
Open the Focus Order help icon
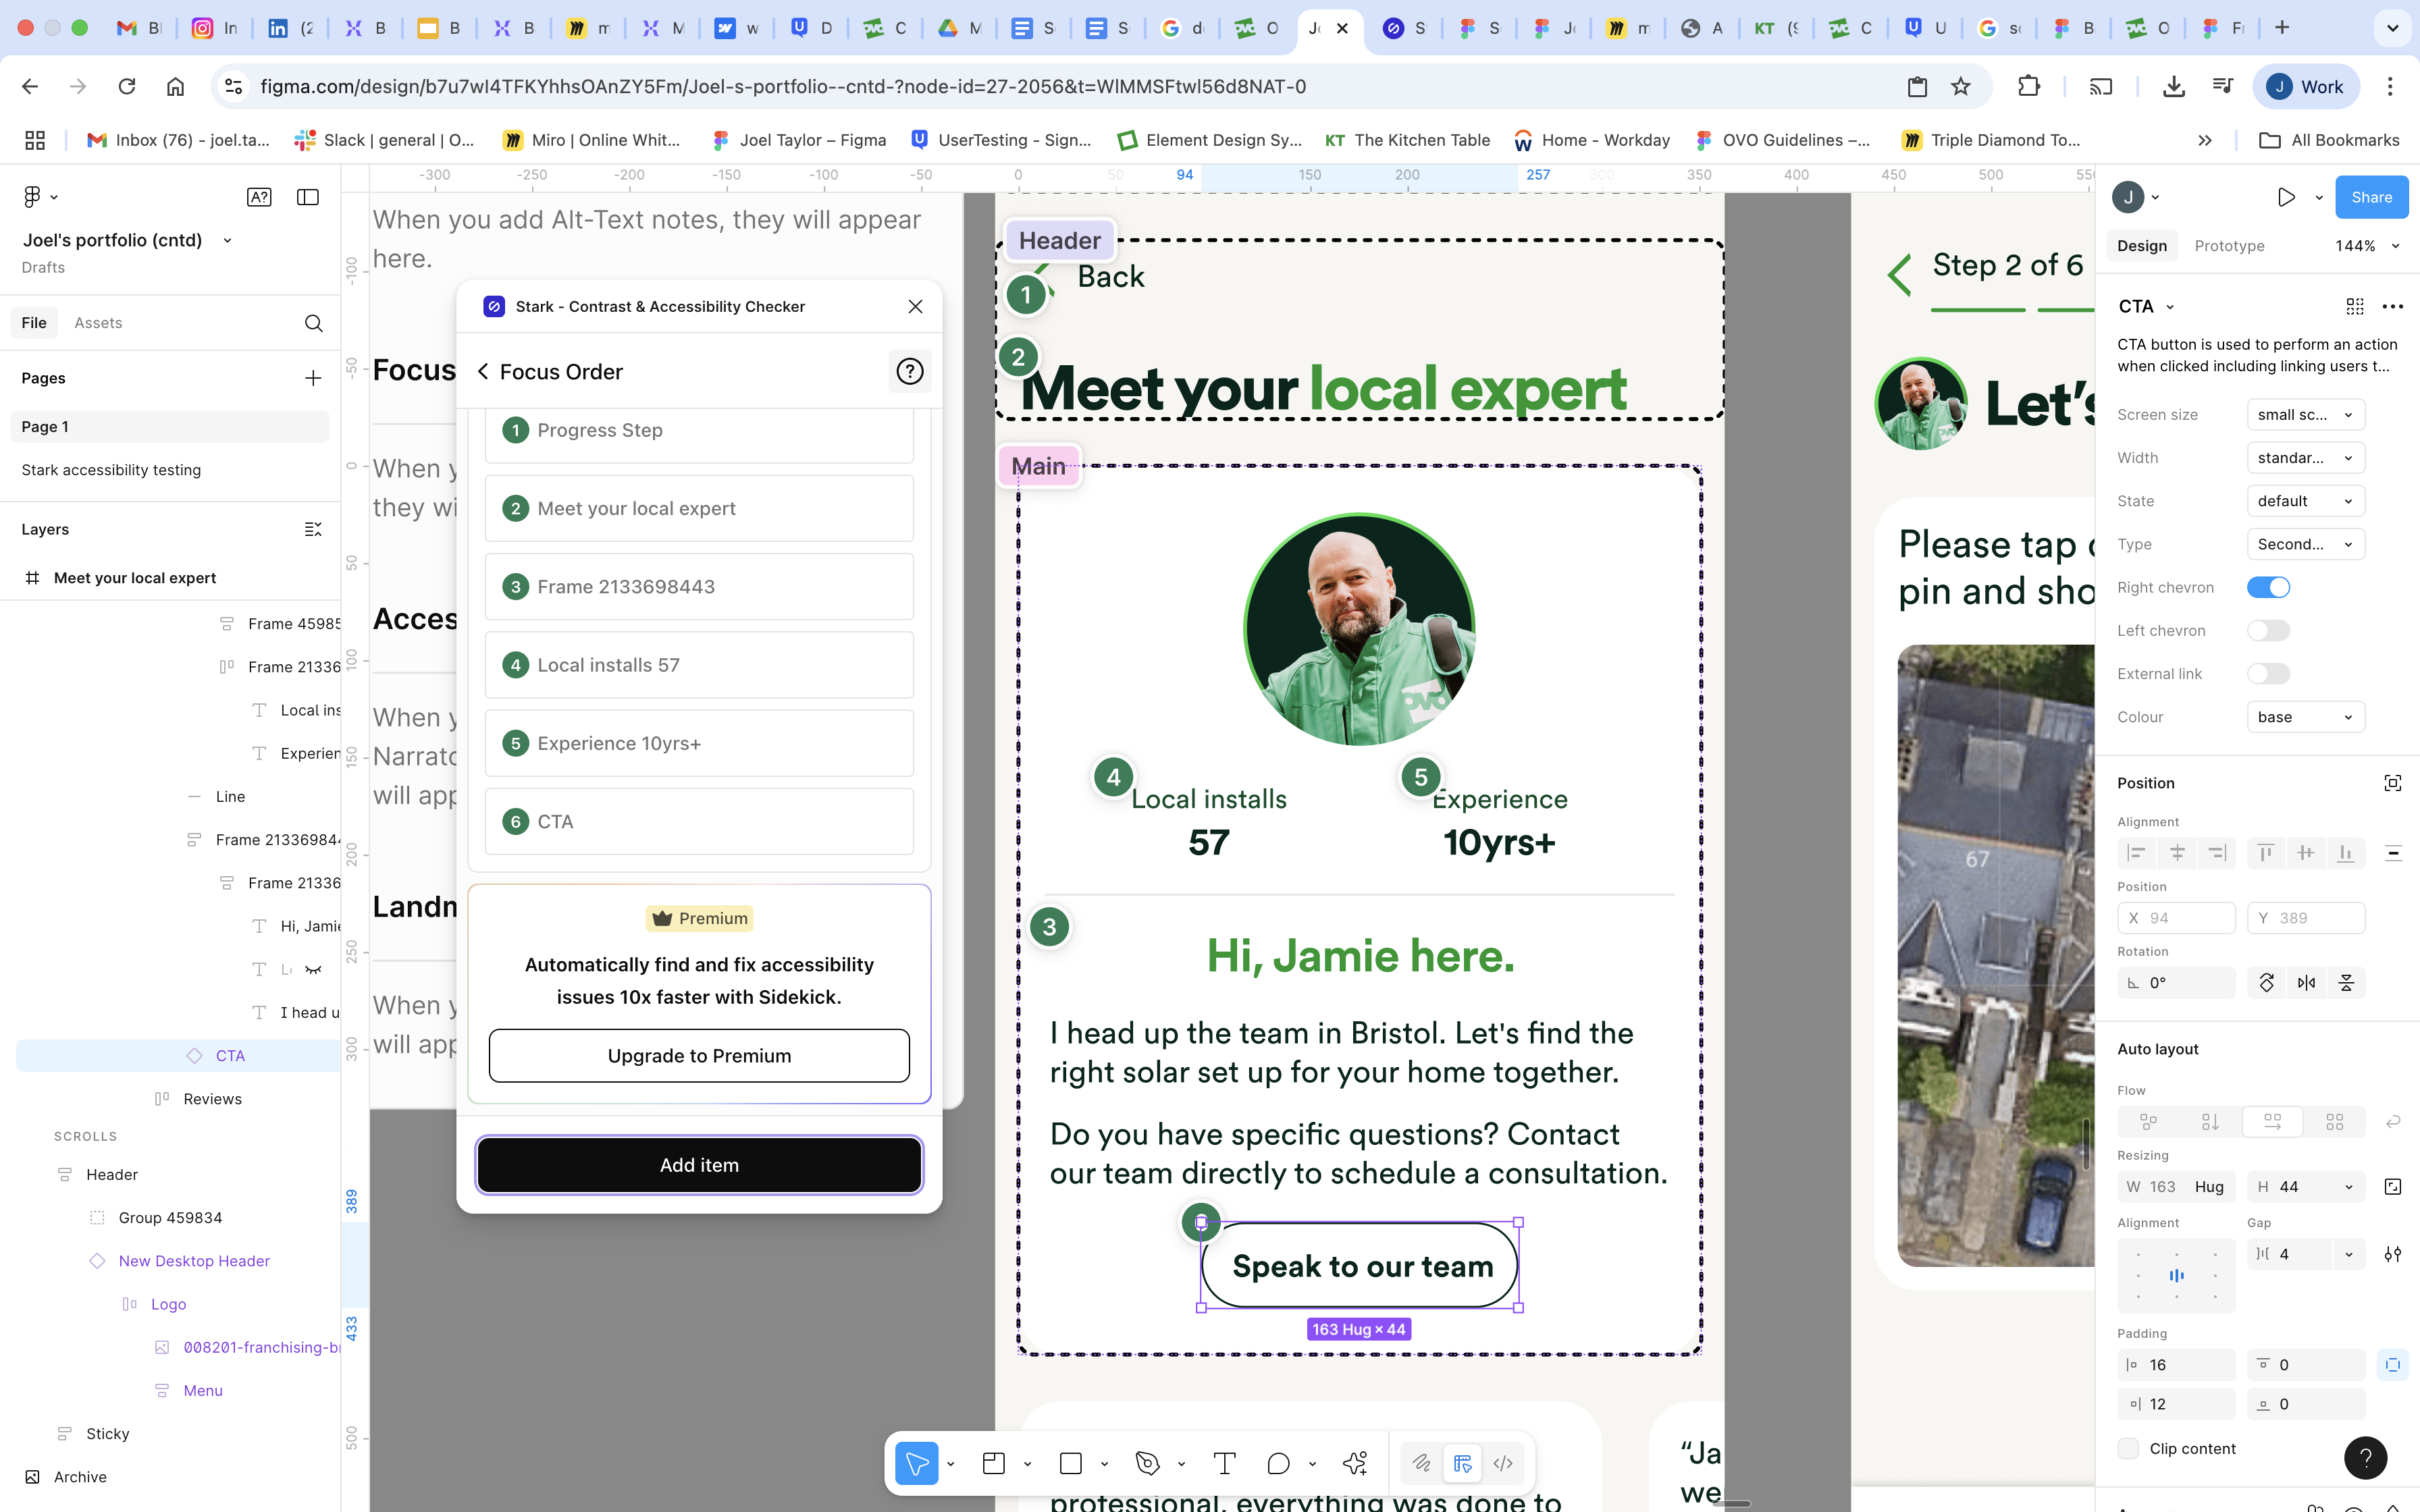pyautogui.click(x=909, y=372)
